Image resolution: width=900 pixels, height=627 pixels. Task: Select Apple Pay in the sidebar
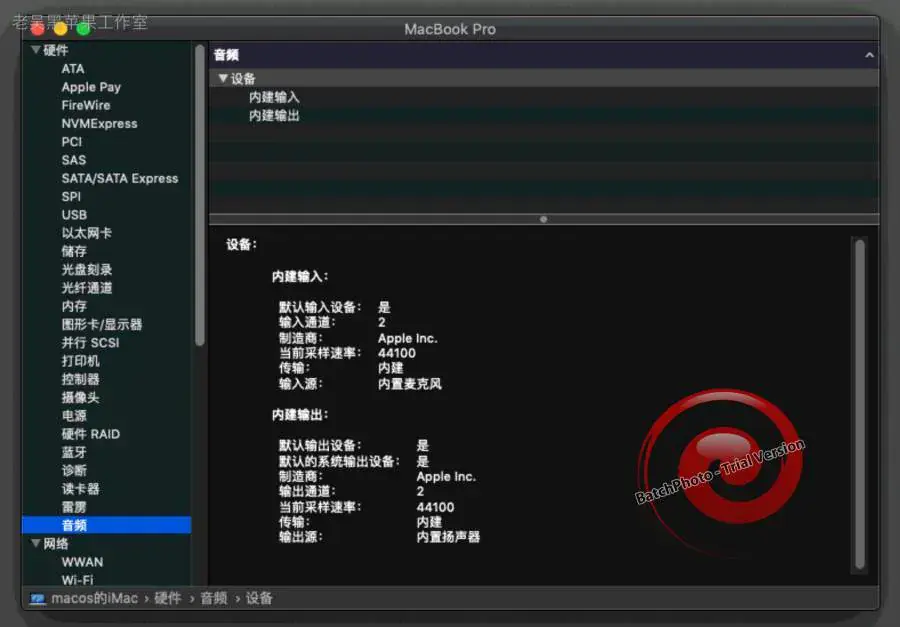click(91, 87)
